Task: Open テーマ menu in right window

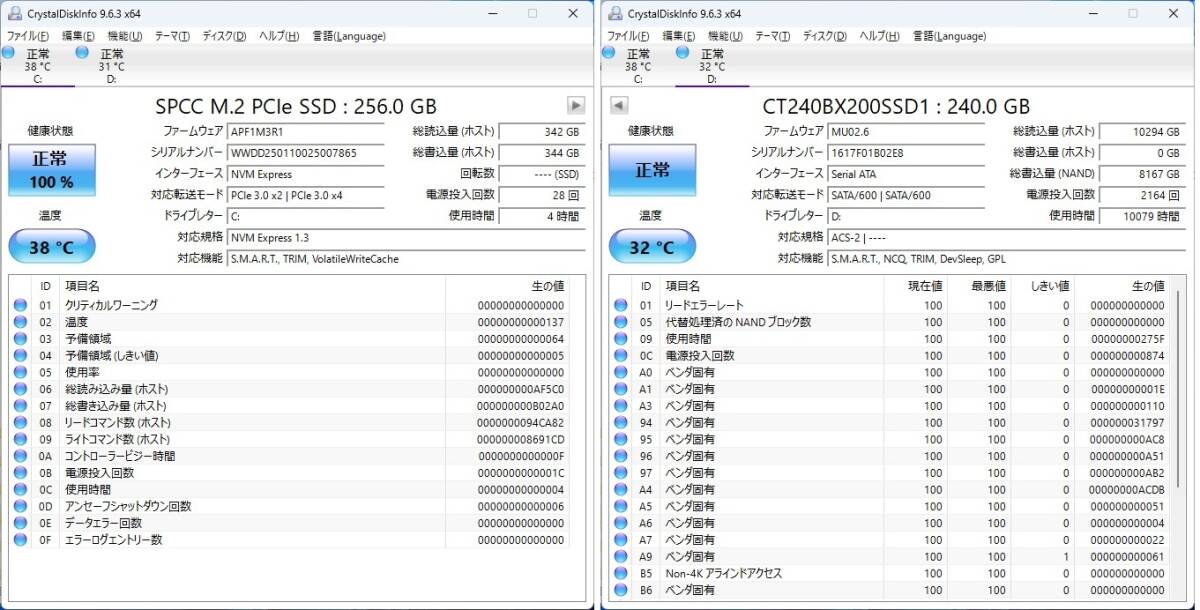Action: pyautogui.click(x=772, y=36)
